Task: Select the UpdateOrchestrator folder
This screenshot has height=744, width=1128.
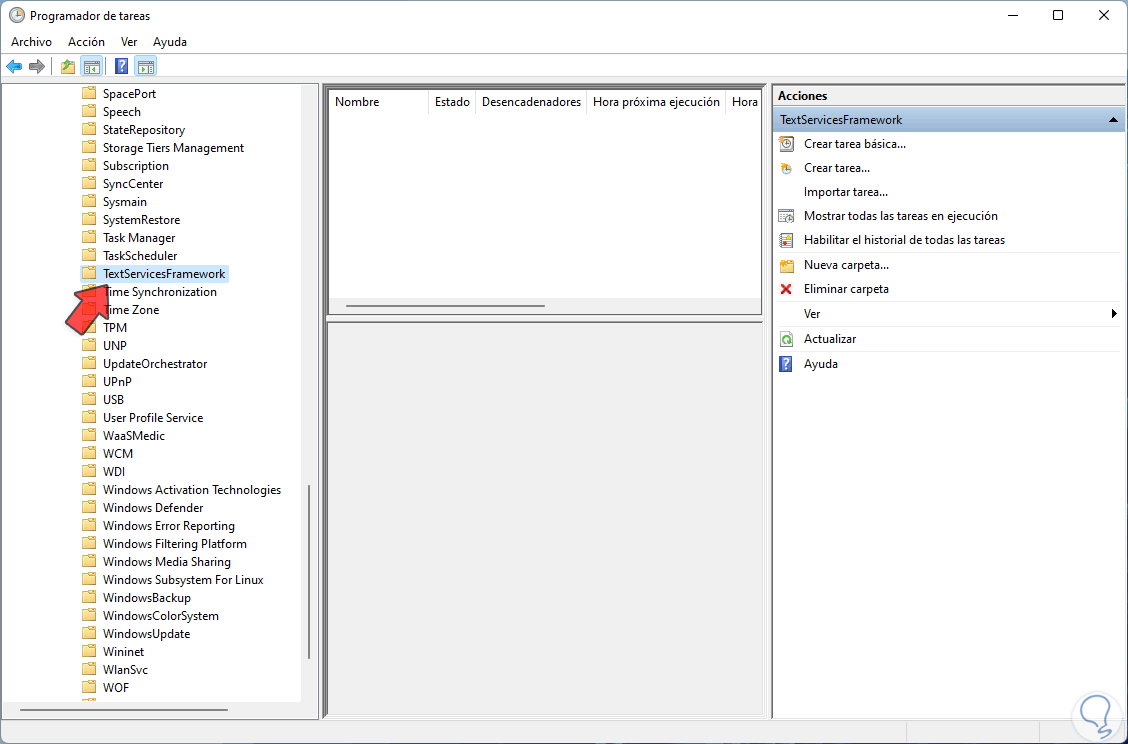Action: [x=155, y=363]
